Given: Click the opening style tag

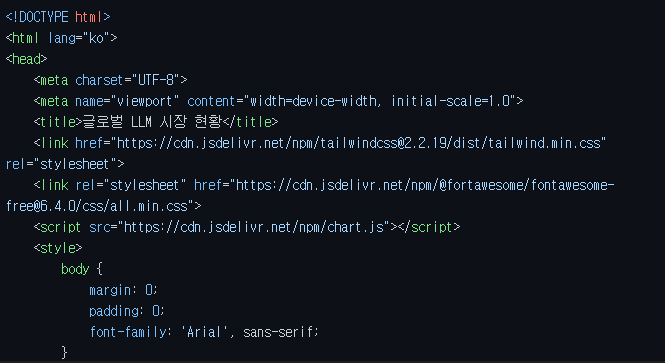Looking at the screenshot, I should (58, 248).
